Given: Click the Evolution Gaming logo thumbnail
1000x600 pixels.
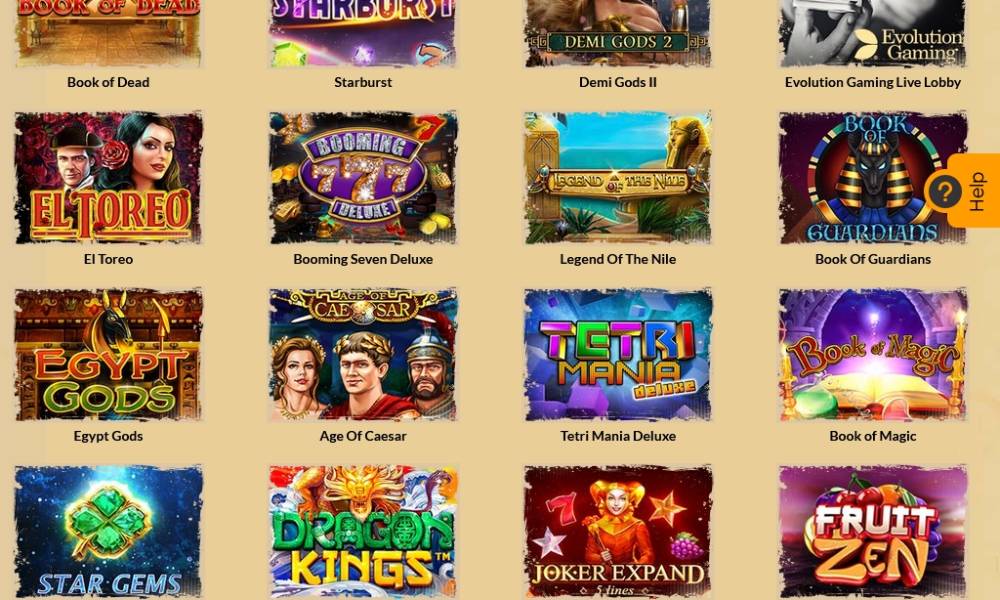Looking at the screenshot, I should click(873, 33).
